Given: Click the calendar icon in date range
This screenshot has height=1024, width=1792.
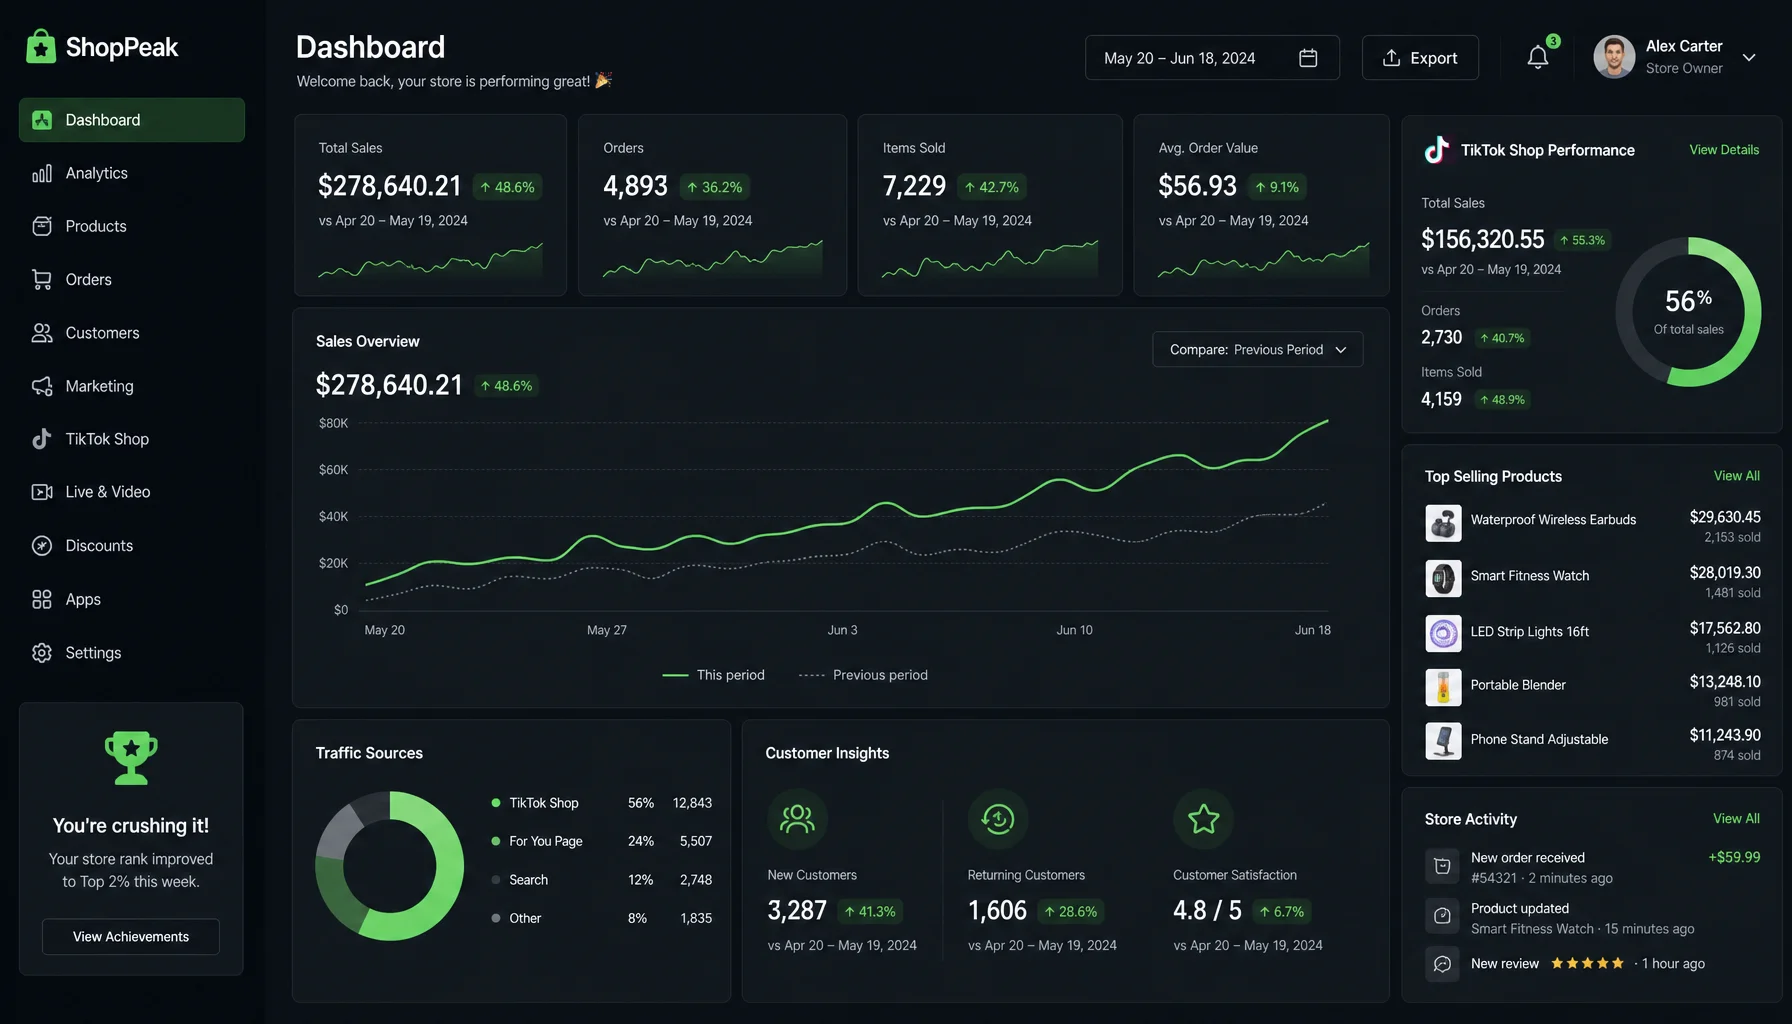Looking at the screenshot, I should pyautogui.click(x=1308, y=58).
